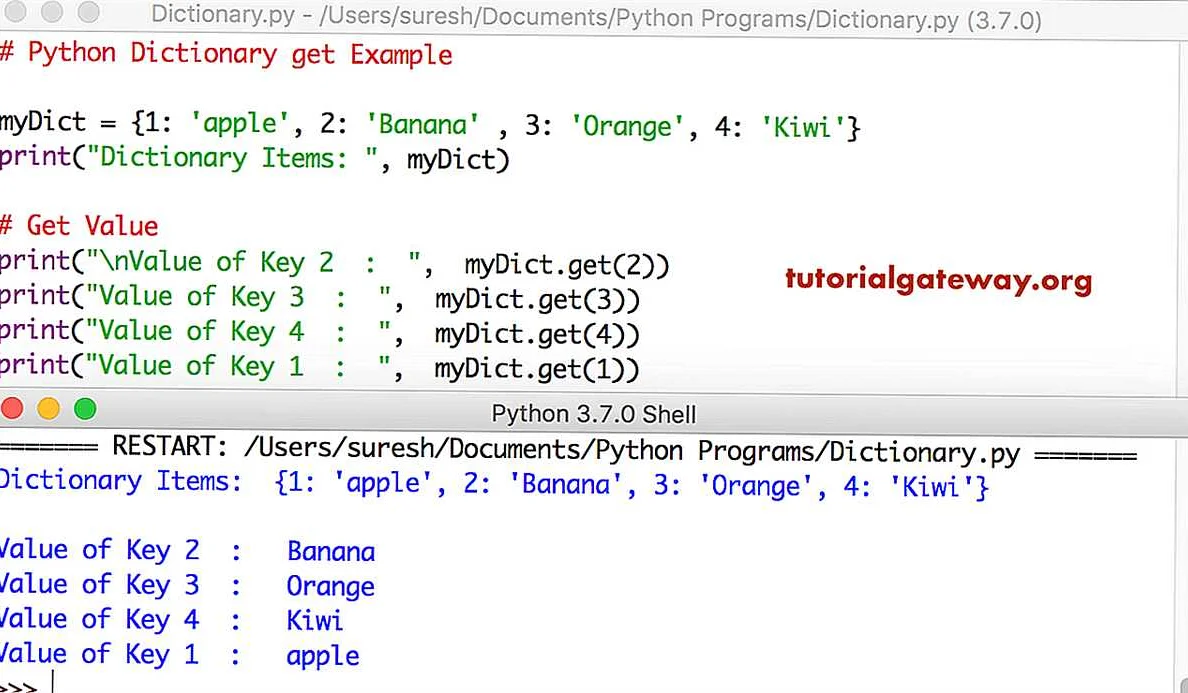This screenshot has width=1188, height=693.
Task: Click the Dictionary.py editor's gray zoom button
Action: [x=88, y=12]
